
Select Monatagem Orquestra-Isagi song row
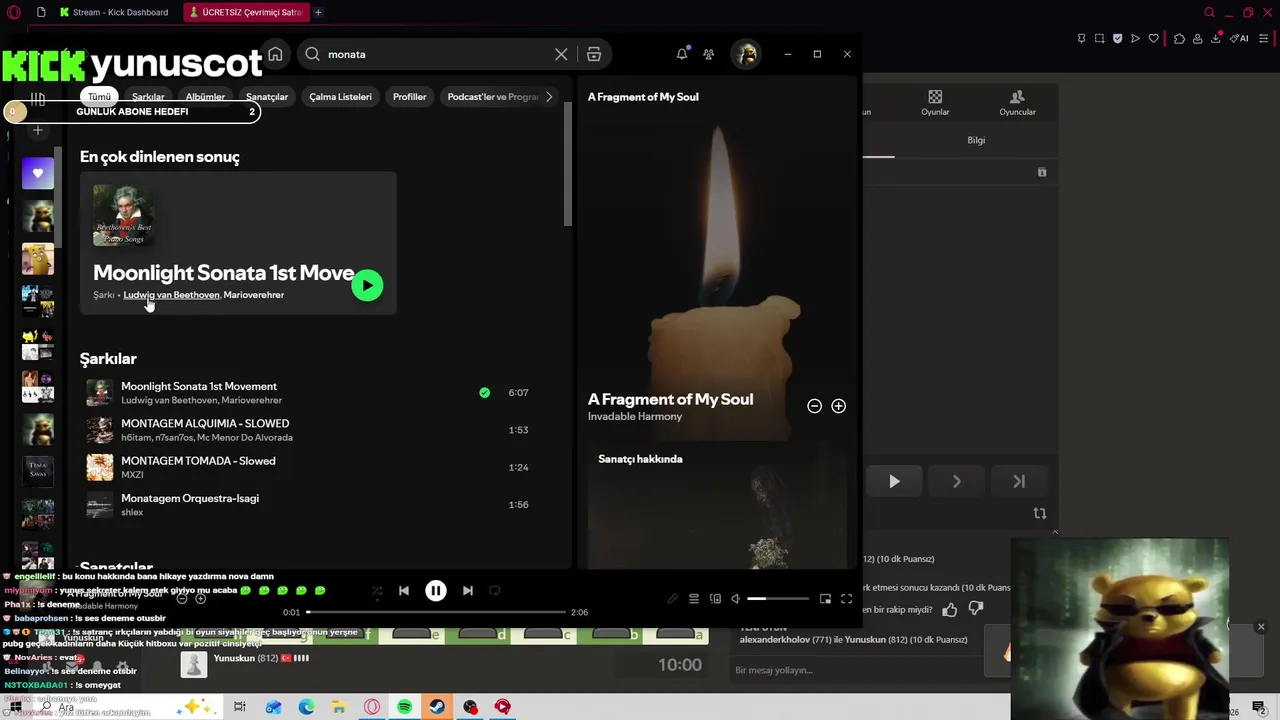(320, 505)
